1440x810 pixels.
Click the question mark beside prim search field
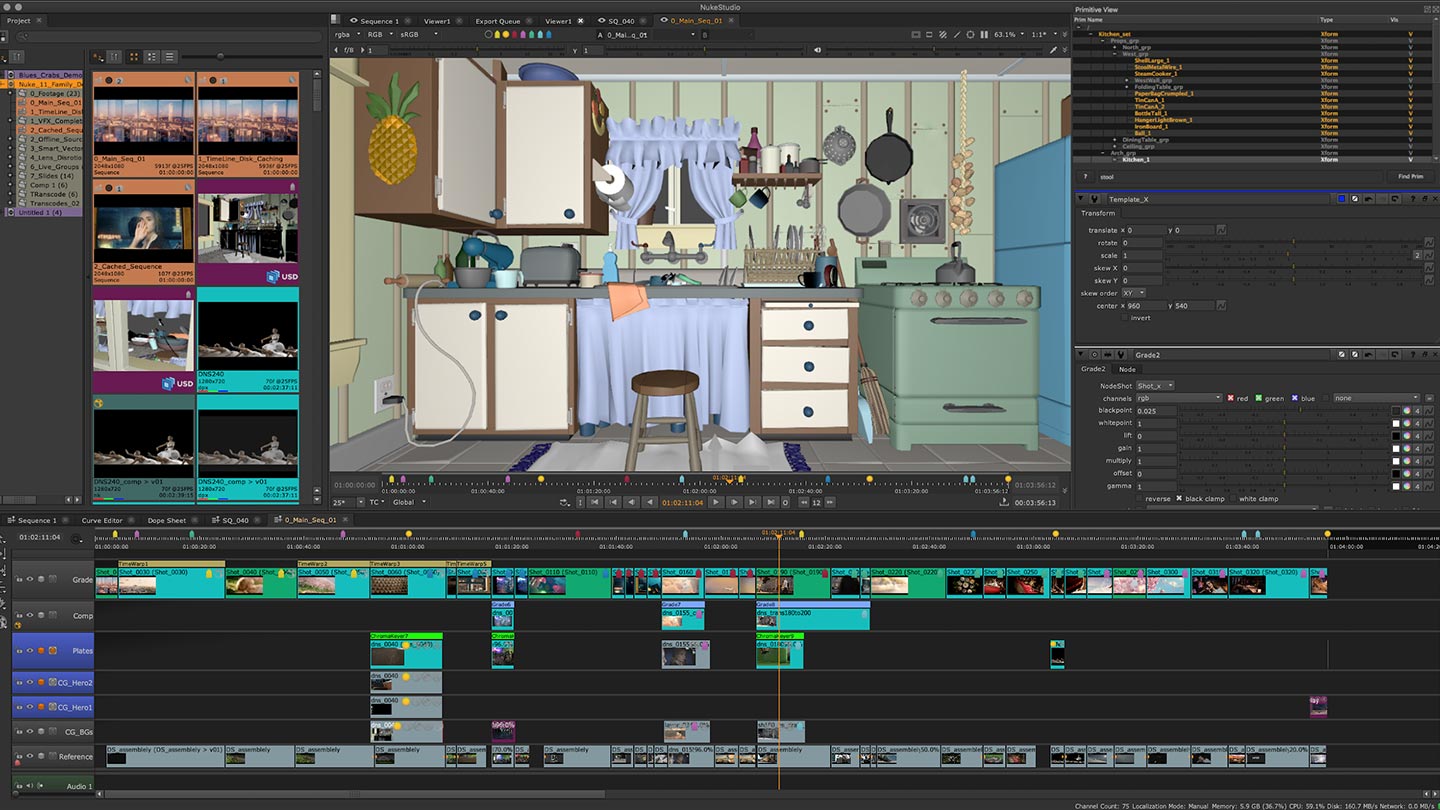coord(1086,177)
